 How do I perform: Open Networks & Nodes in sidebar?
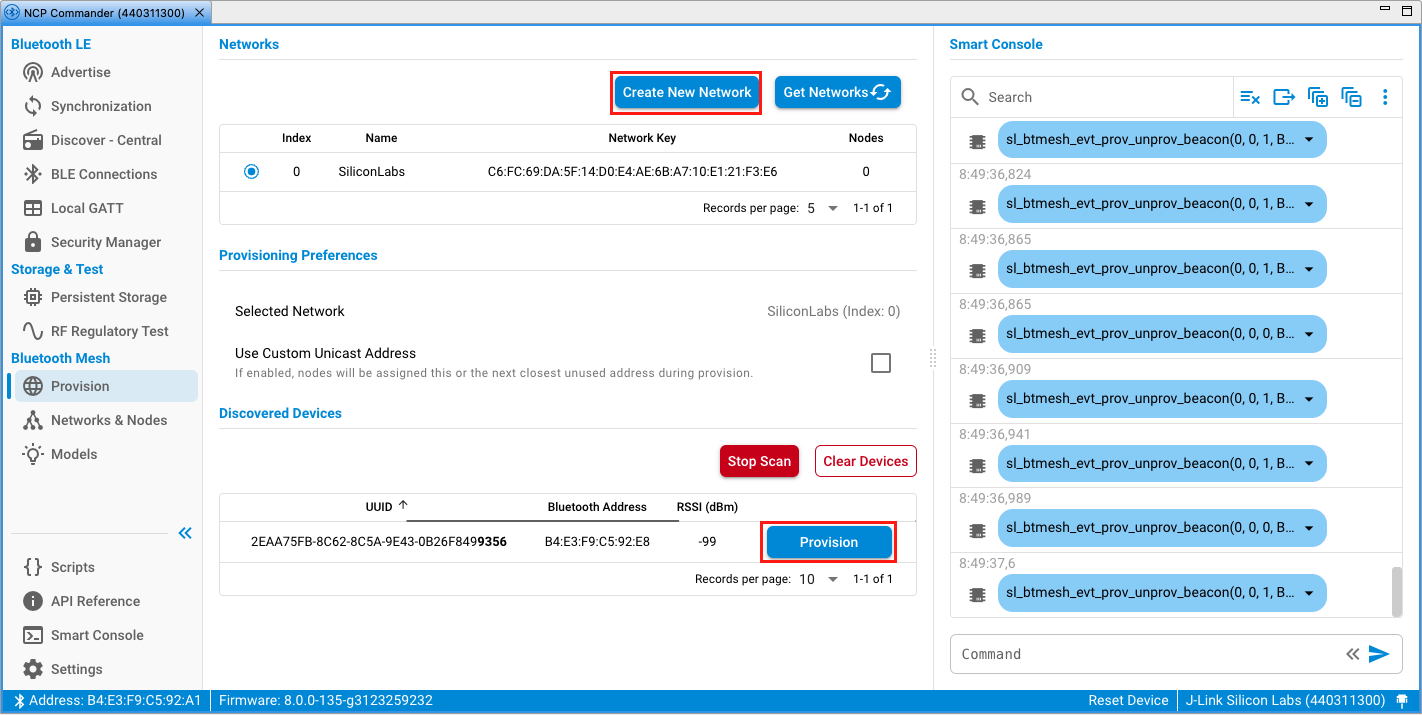click(109, 420)
